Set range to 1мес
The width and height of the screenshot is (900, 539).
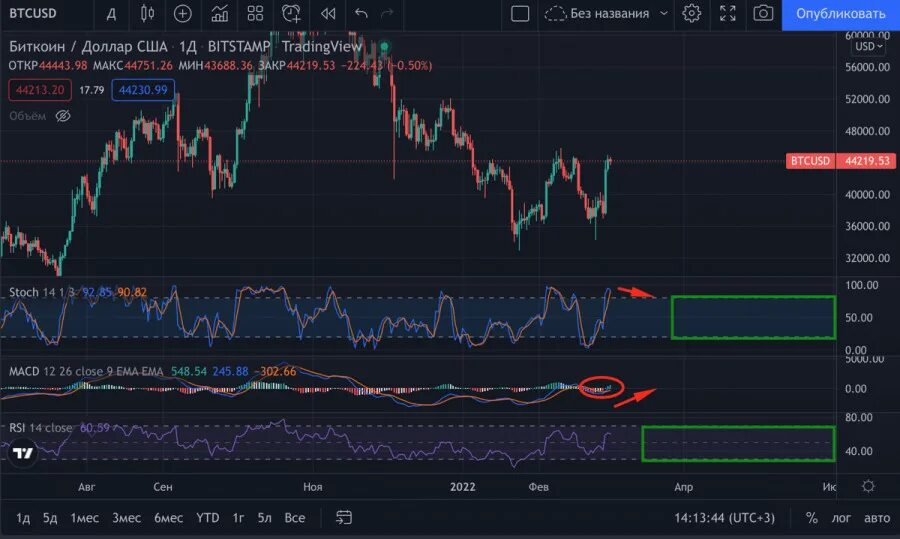point(84,518)
